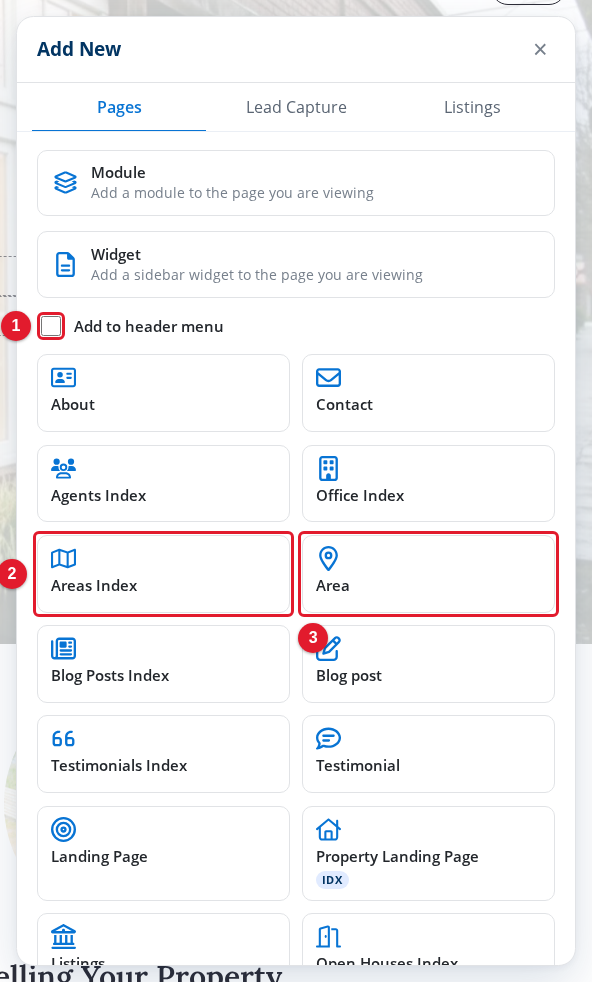Click the About ID card icon
Screen dimensions: 592x982
(63, 378)
